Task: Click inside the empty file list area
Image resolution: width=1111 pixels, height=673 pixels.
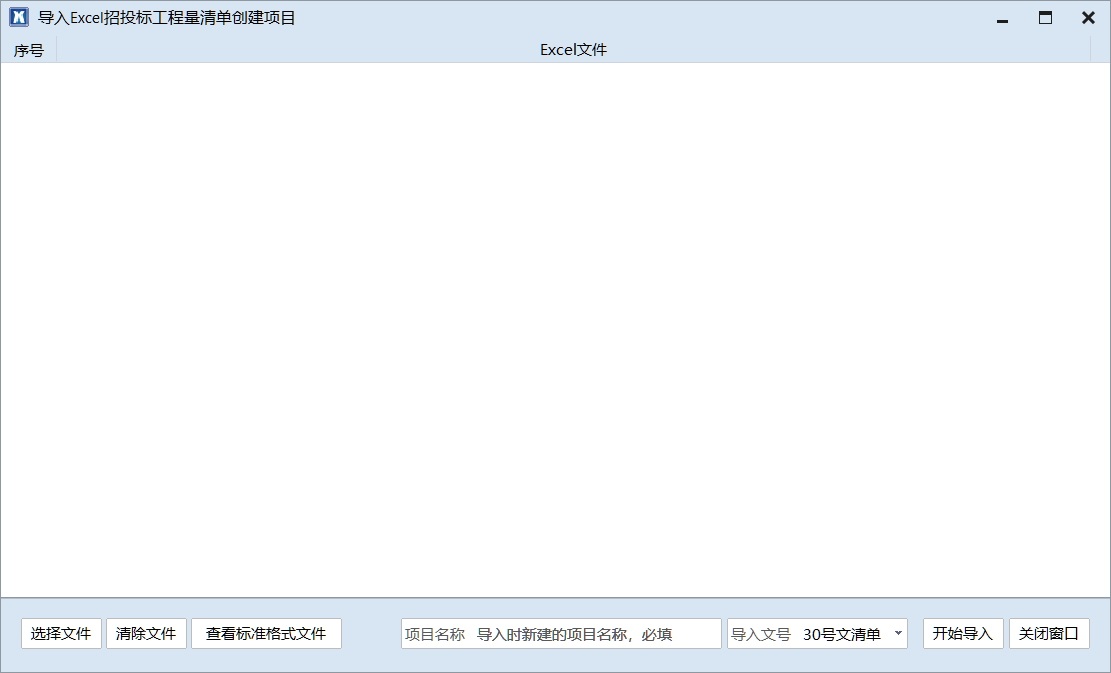Action: (555, 330)
